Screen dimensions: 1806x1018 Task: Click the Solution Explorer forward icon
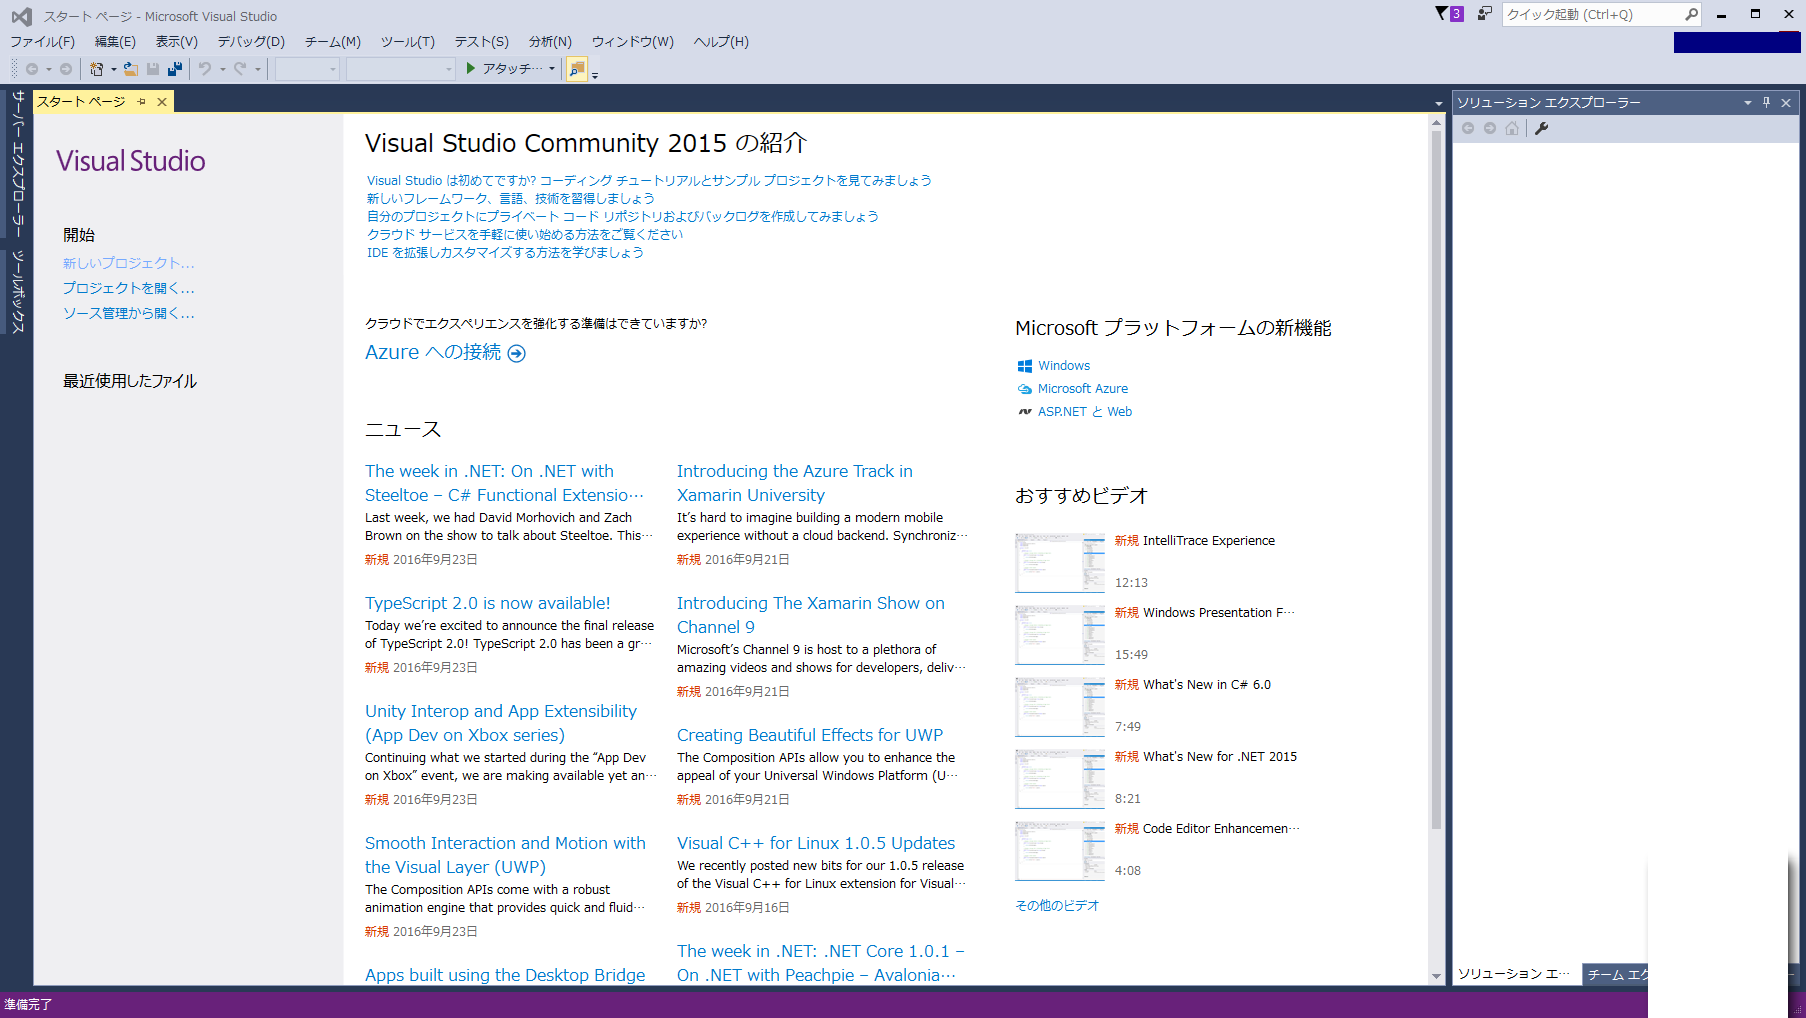click(1490, 128)
